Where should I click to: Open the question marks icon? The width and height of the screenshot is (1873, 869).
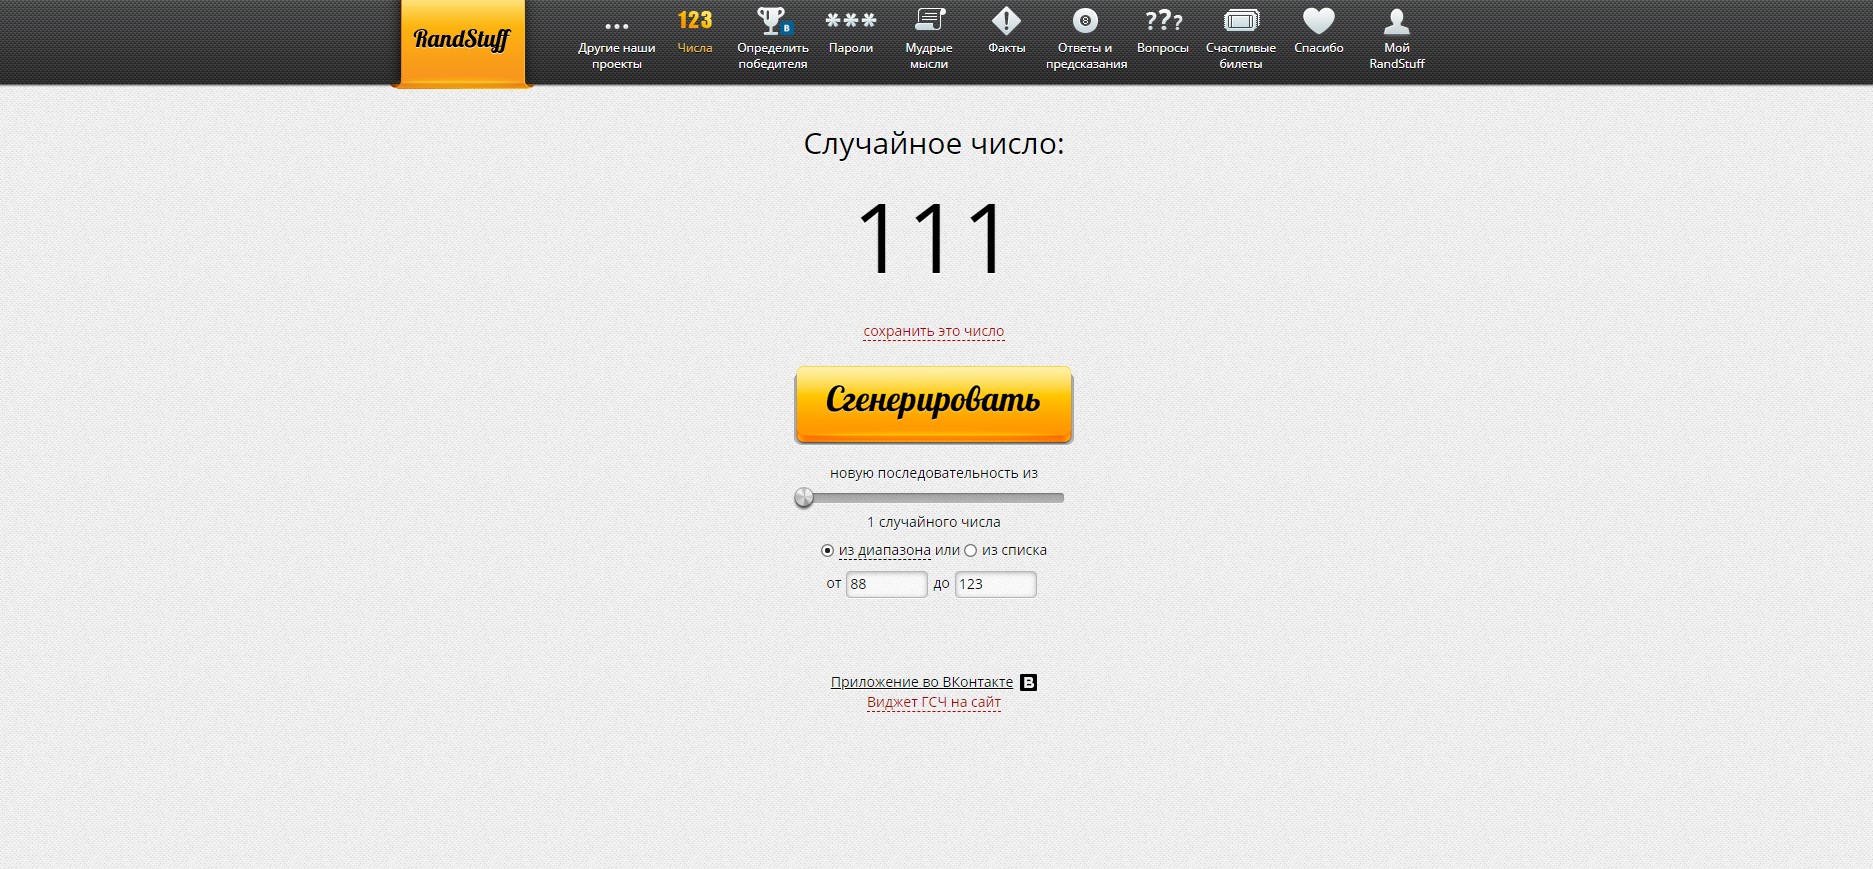point(1162,21)
